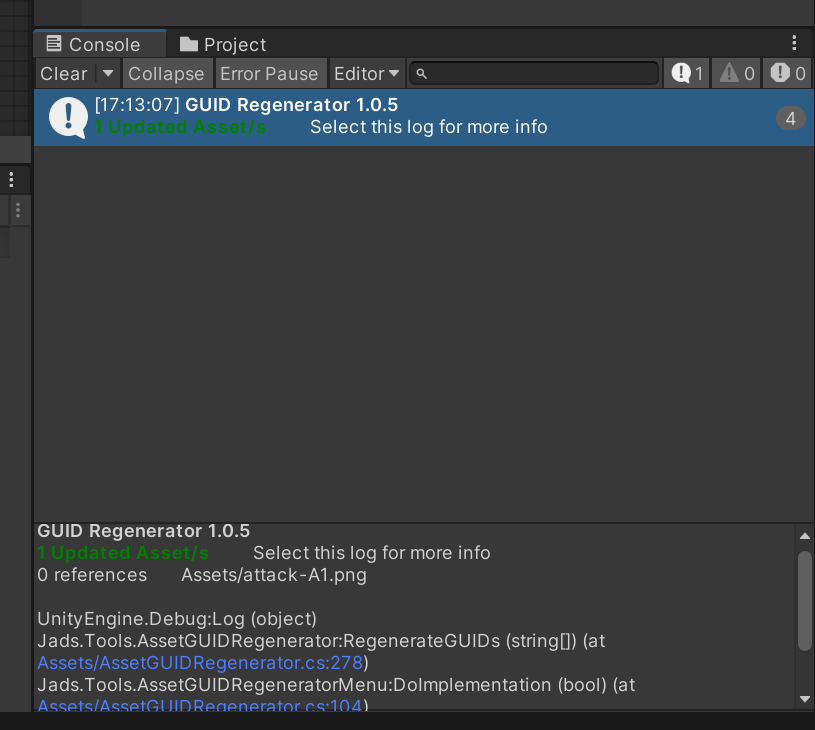
Task: Expand the Clear options dropdown arrow
Action: tap(108, 73)
